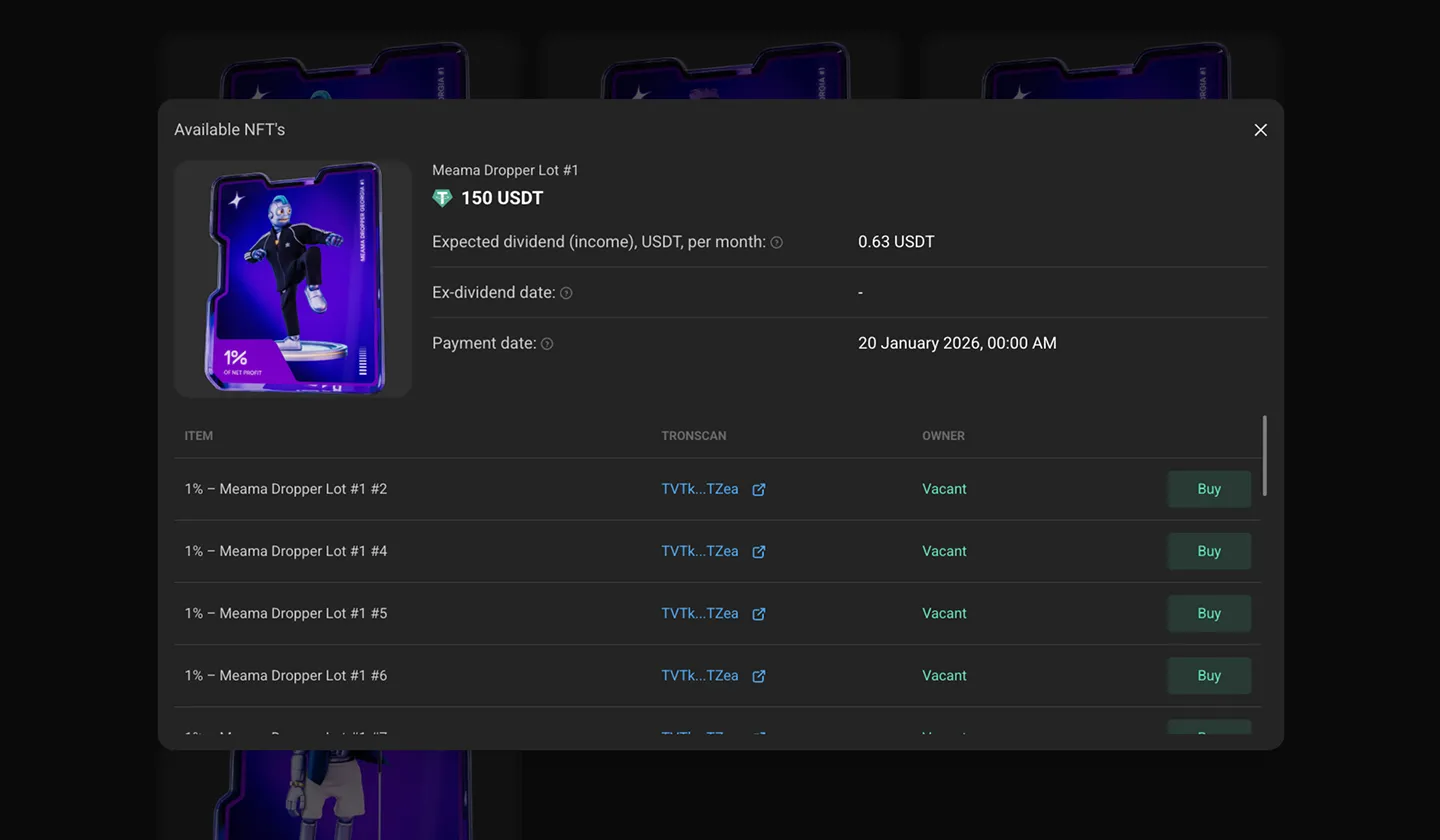Buy Meama Dropper Lot #1 #4
The image size is (1440, 840).
coord(1209,551)
